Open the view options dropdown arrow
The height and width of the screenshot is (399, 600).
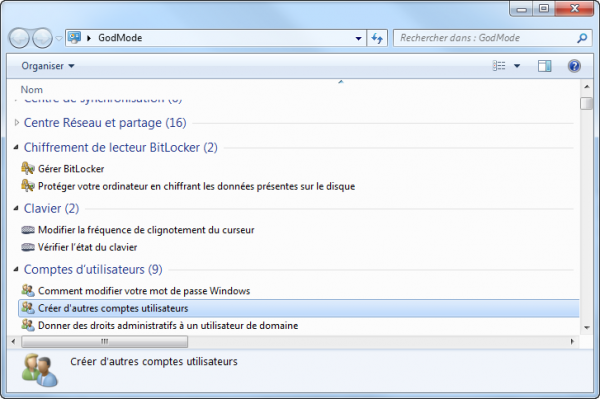(517, 66)
